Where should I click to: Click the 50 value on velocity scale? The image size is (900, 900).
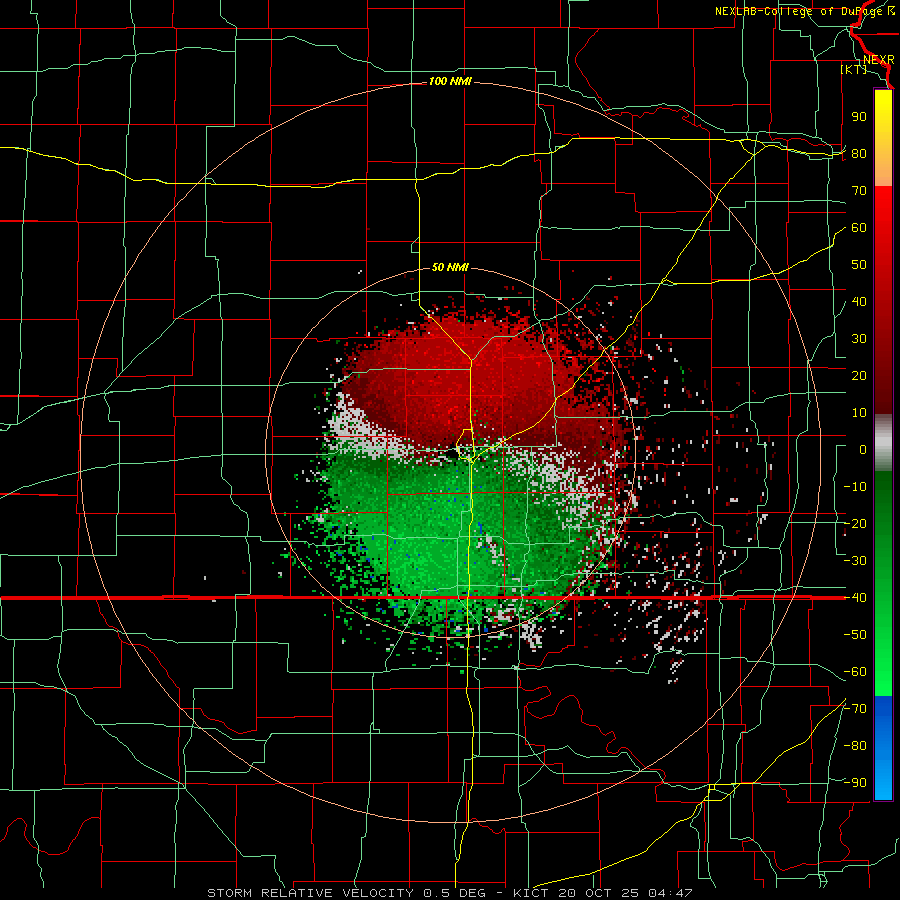pos(859,265)
